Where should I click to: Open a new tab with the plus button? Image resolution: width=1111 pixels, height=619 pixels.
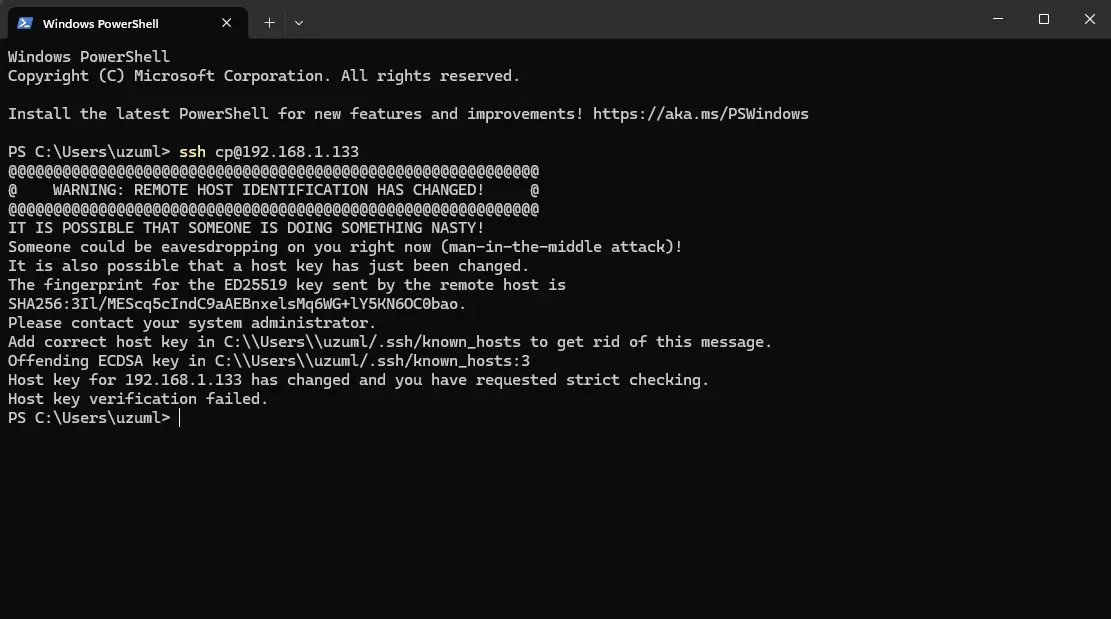(x=269, y=23)
